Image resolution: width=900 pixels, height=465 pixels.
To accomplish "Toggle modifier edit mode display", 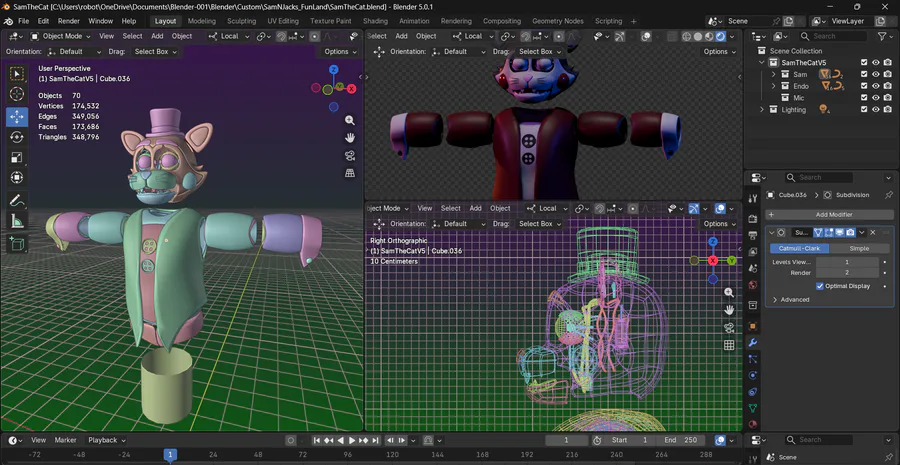I will (829, 232).
